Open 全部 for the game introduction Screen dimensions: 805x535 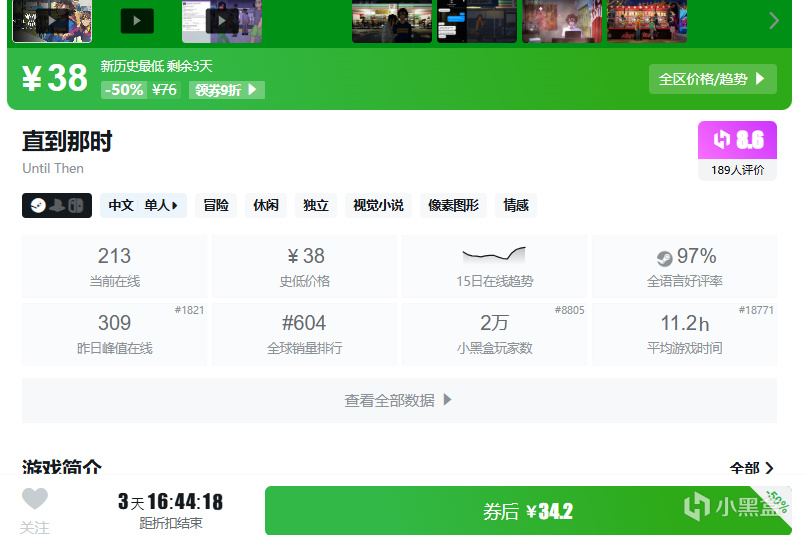[752, 468]
